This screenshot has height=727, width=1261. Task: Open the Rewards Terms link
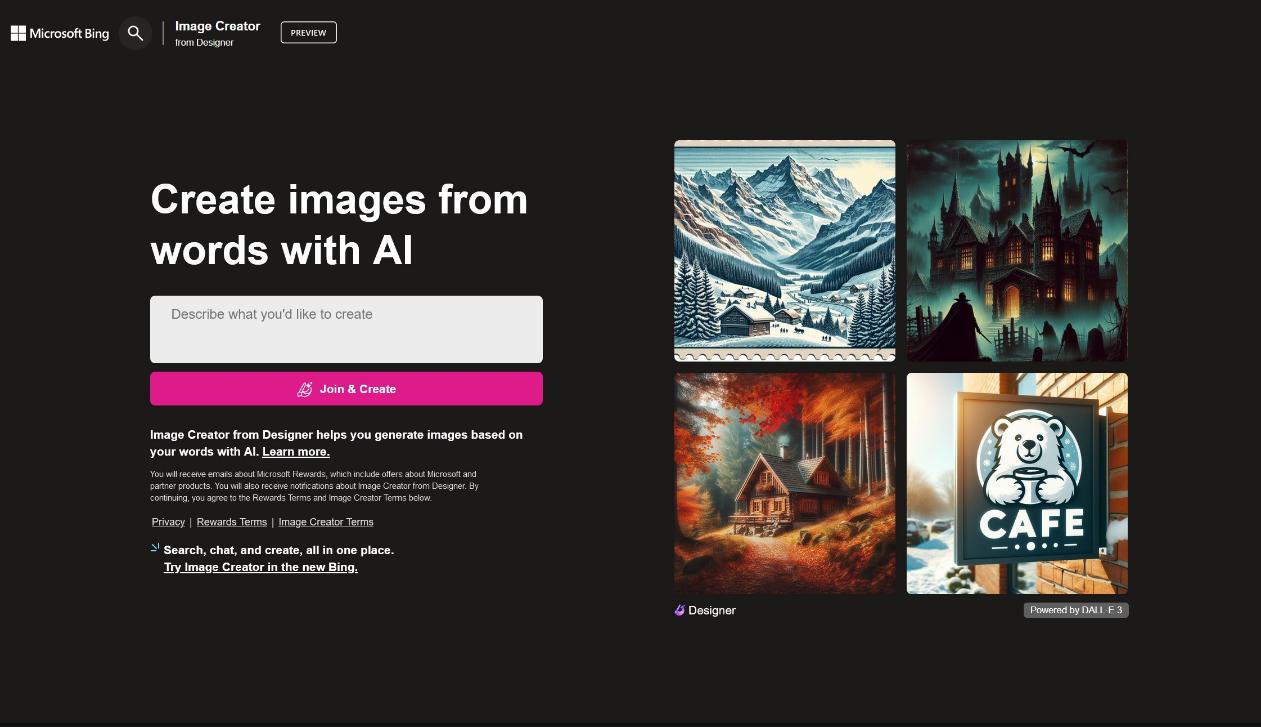pyautogui.click(x=231, y=521)
